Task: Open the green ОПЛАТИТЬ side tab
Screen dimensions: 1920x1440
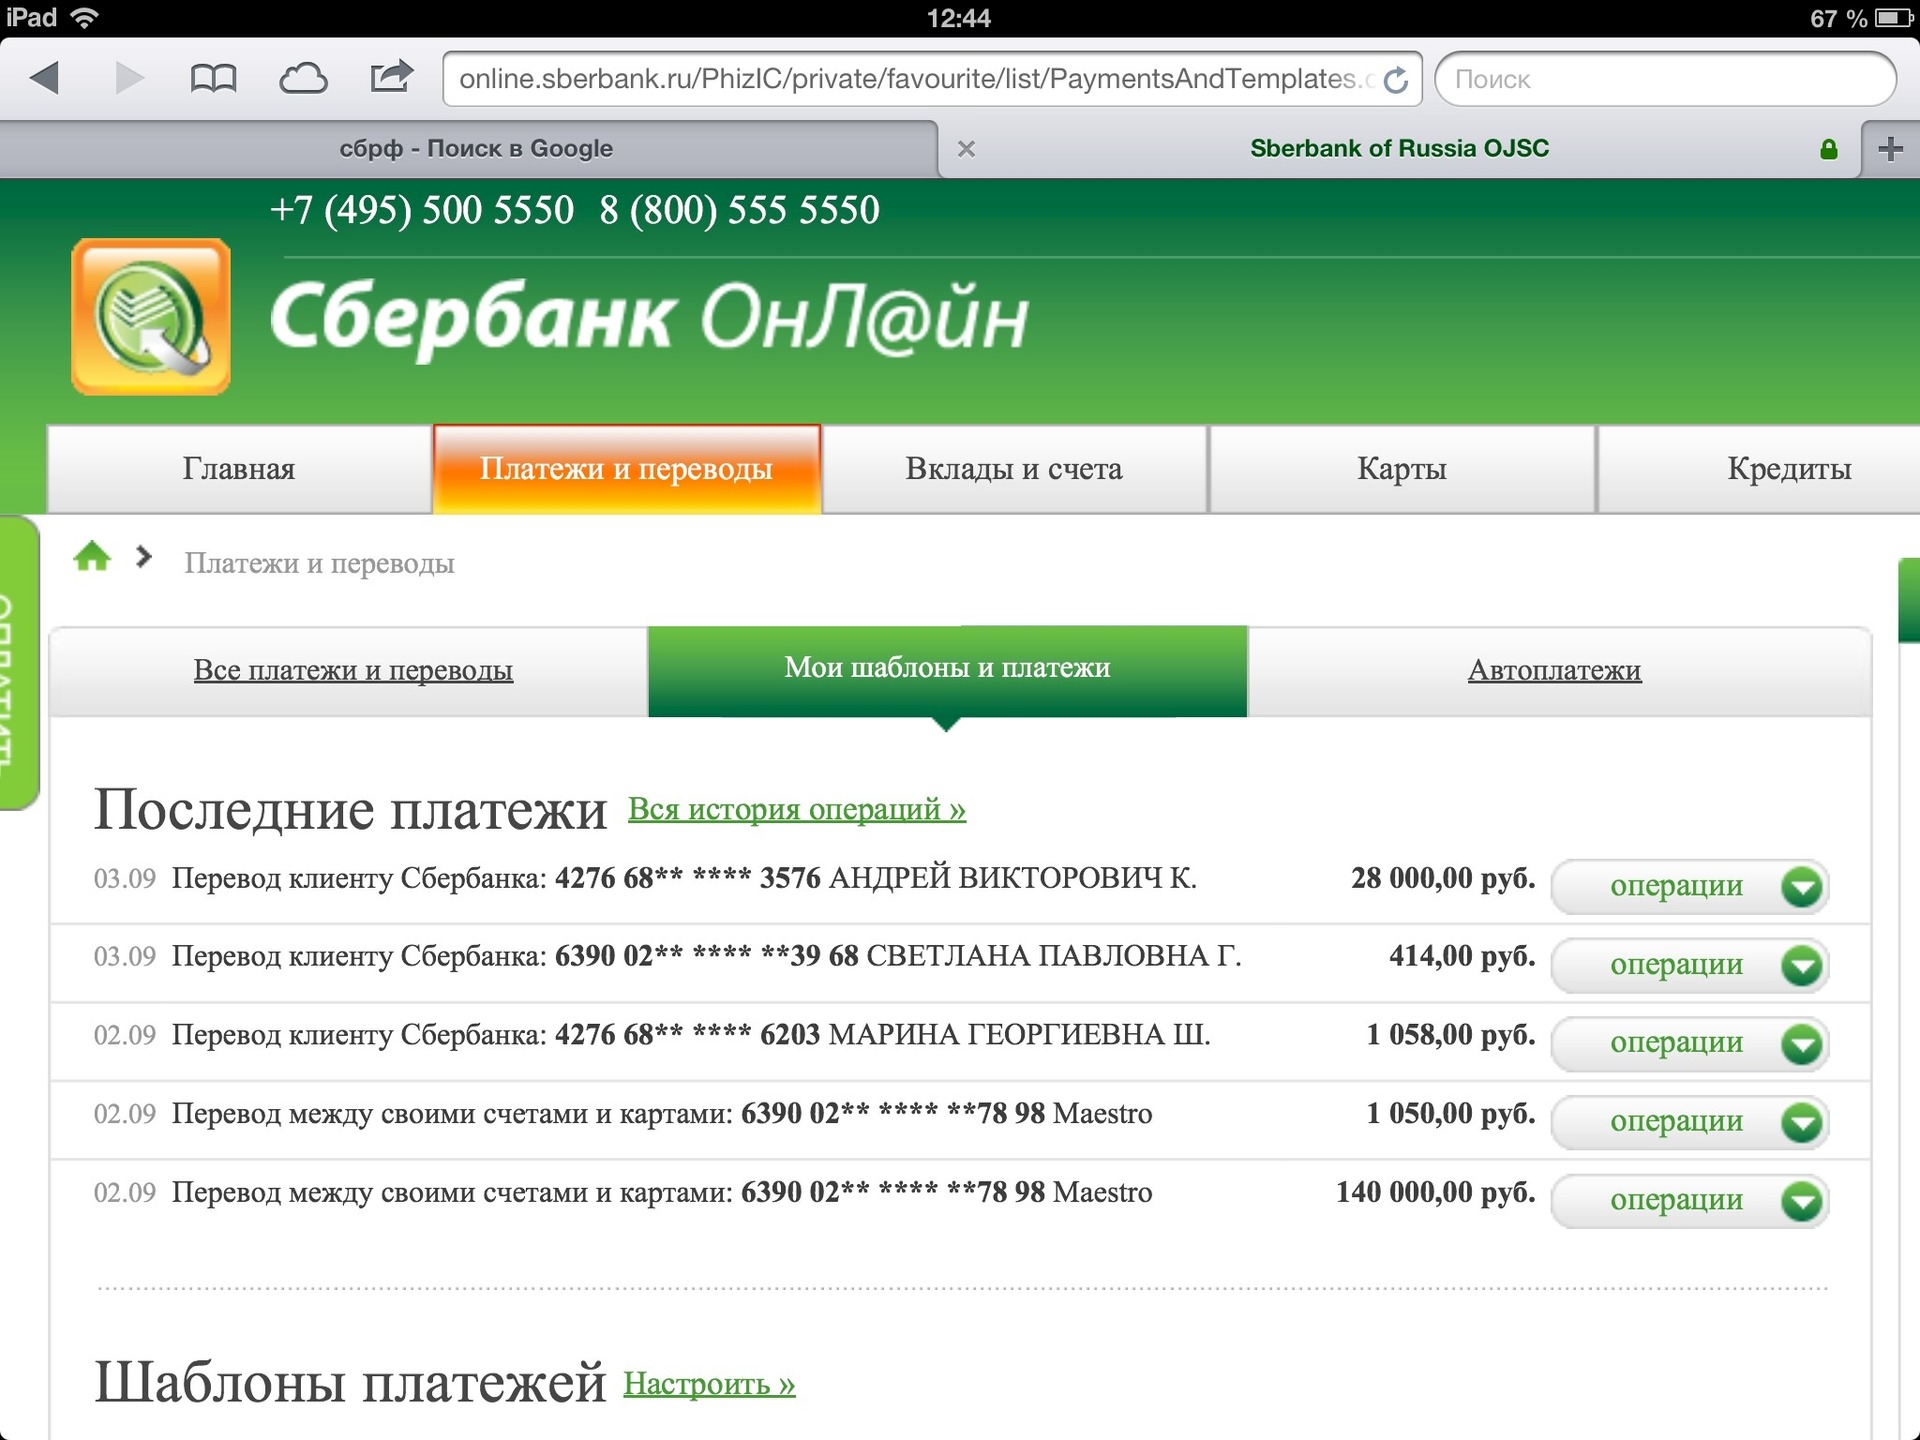Action: pyautogui.click(x=18, y=663)
